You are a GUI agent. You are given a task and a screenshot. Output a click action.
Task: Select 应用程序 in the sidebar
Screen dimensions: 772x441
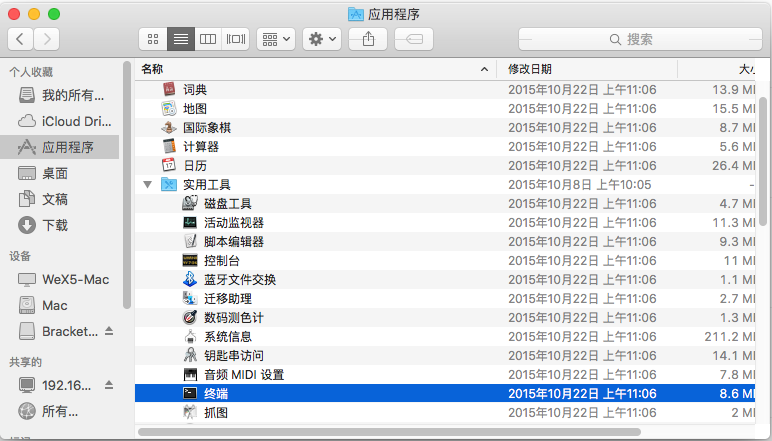point(61,147)
